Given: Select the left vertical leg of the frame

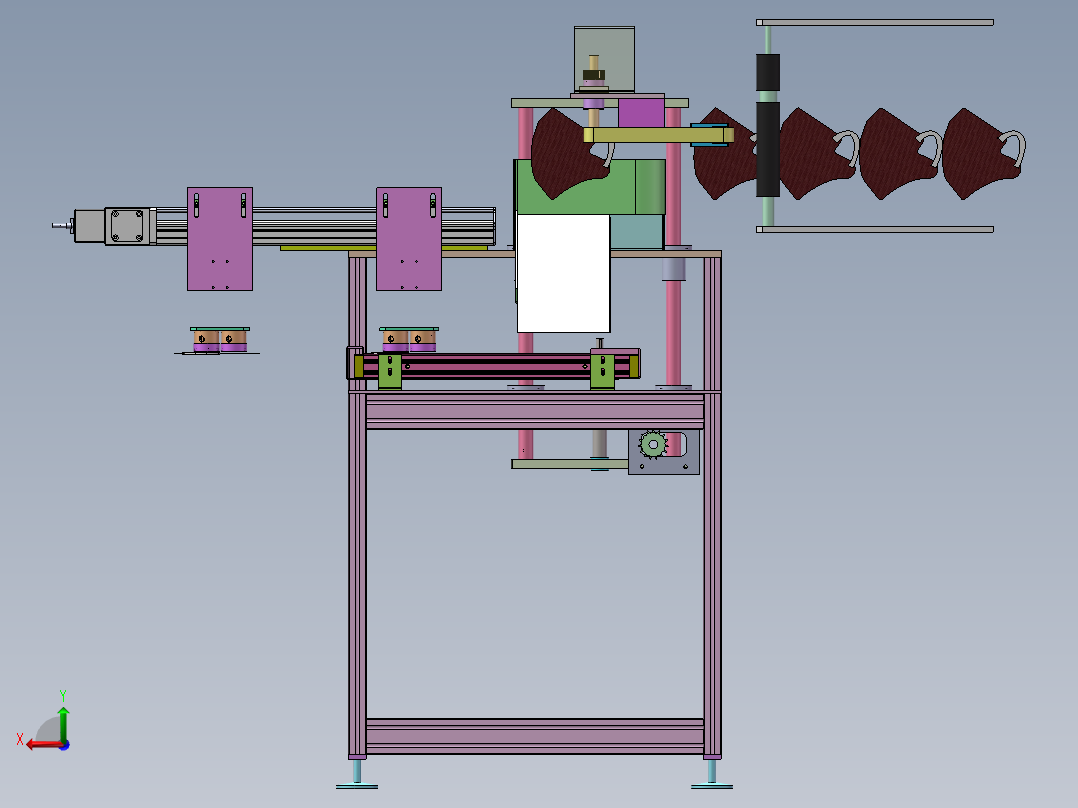Looking at the screenshot, I should tap(358, 507).
